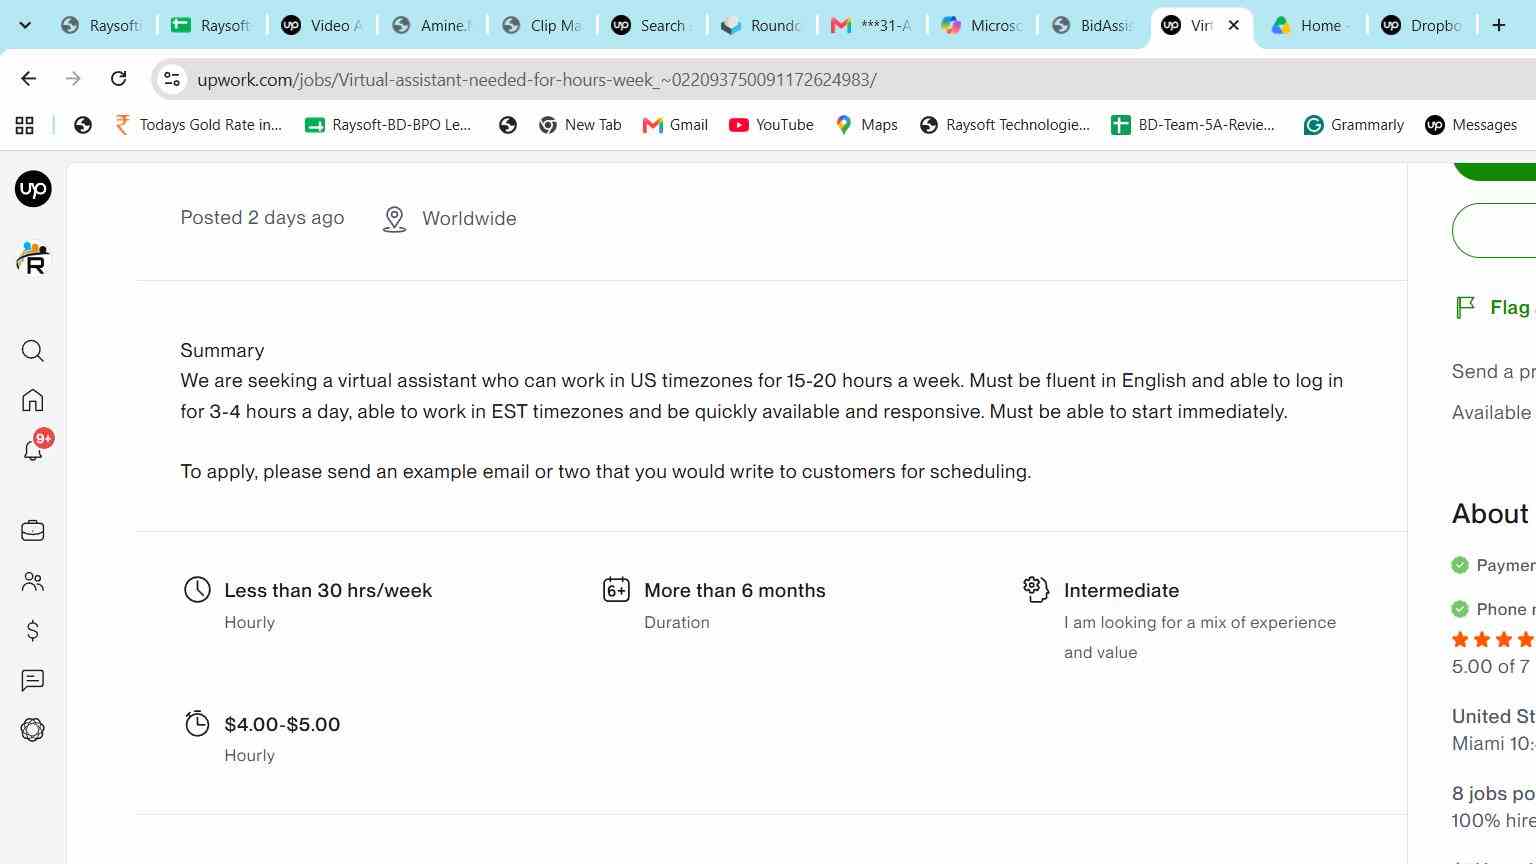The height and width of the screenshot is (864, 1536).
Task: Expand the browser tab search chevron
Action: pyautogui.click(x=25, y=25)
